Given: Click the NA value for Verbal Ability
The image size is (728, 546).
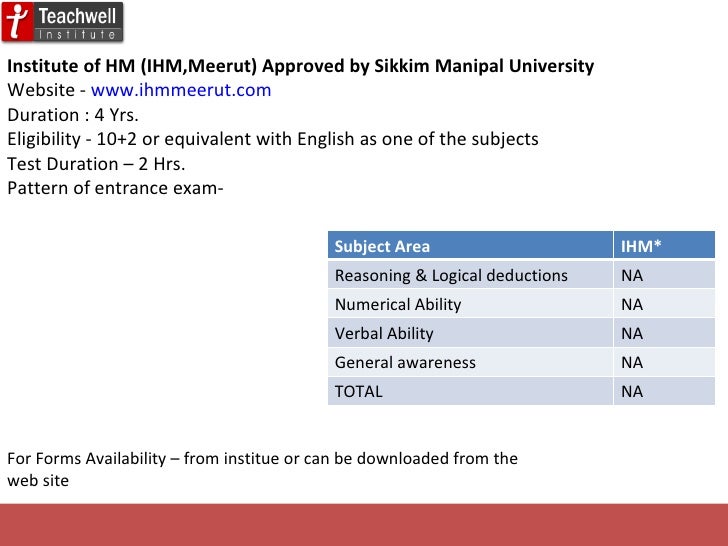Looking at the screenshot, I should [x=632, y=333].
